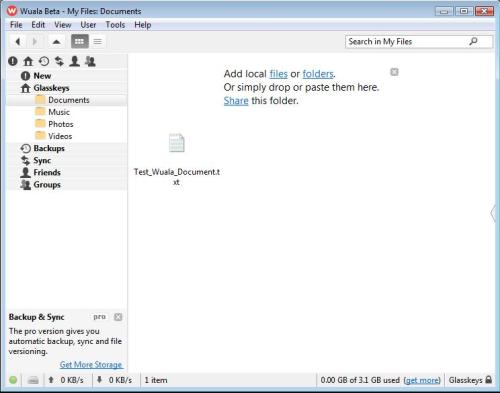Open the File menu

pyautogui.click(x=16, y=25)
